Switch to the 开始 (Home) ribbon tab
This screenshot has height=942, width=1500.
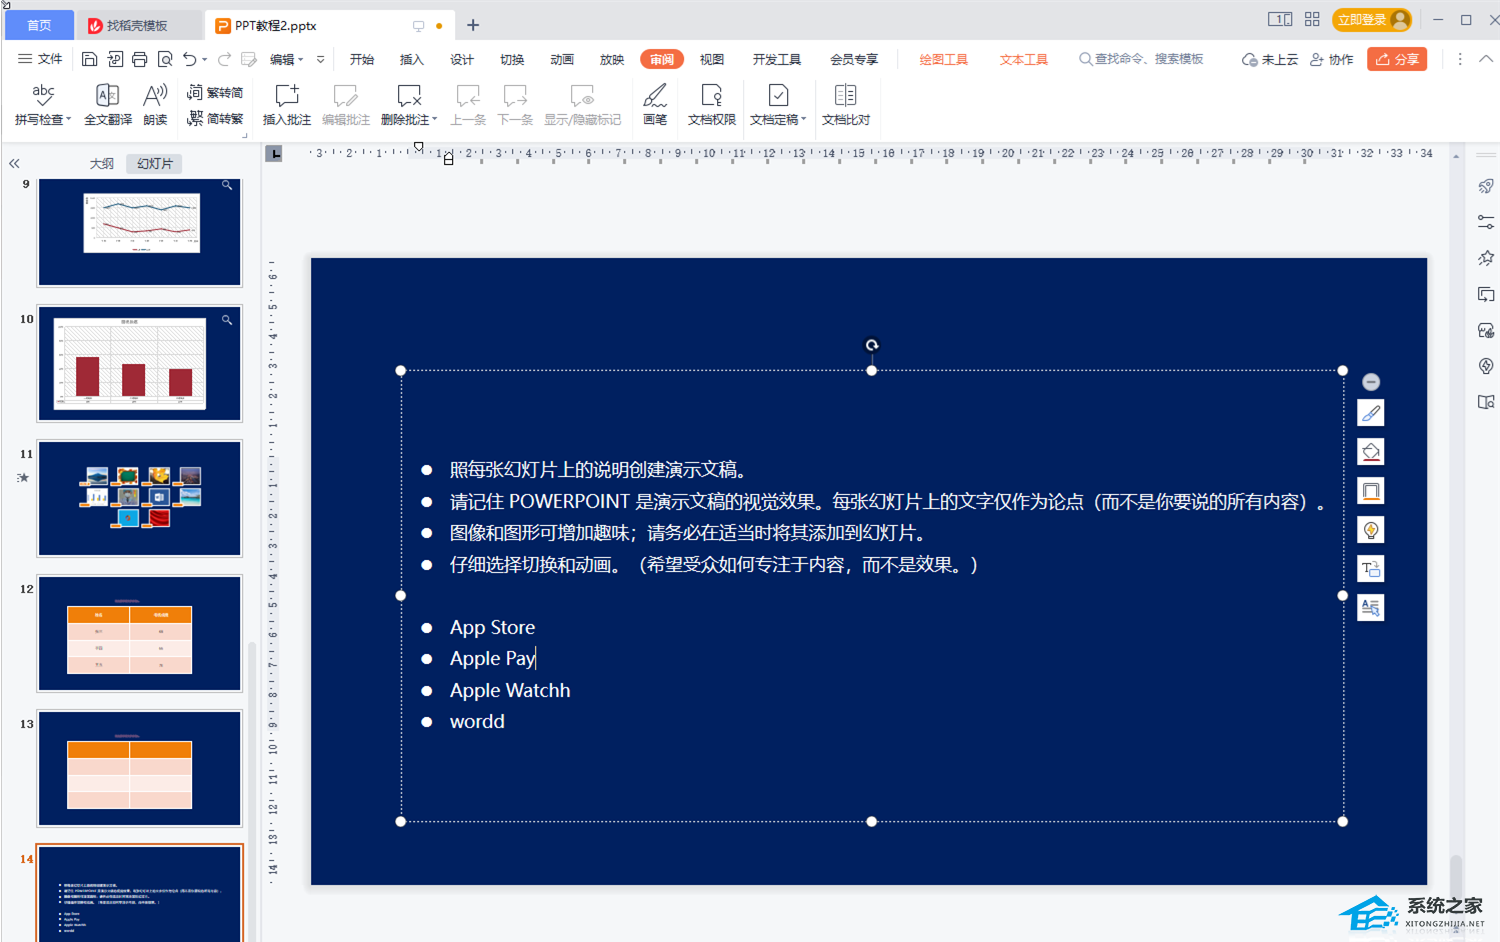coord(362,59)
